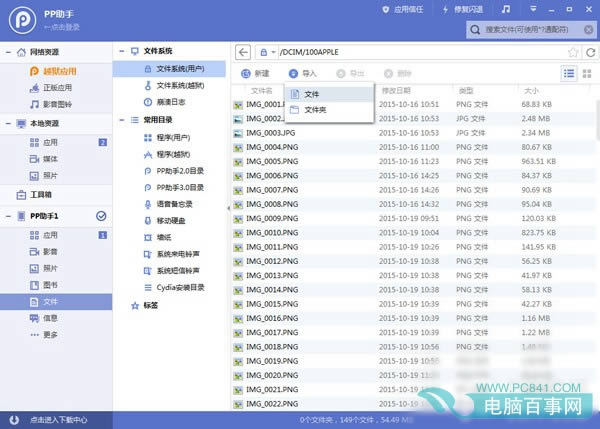Open 语音备忘录 directory
600x429 pixels.
pos(168,204)
